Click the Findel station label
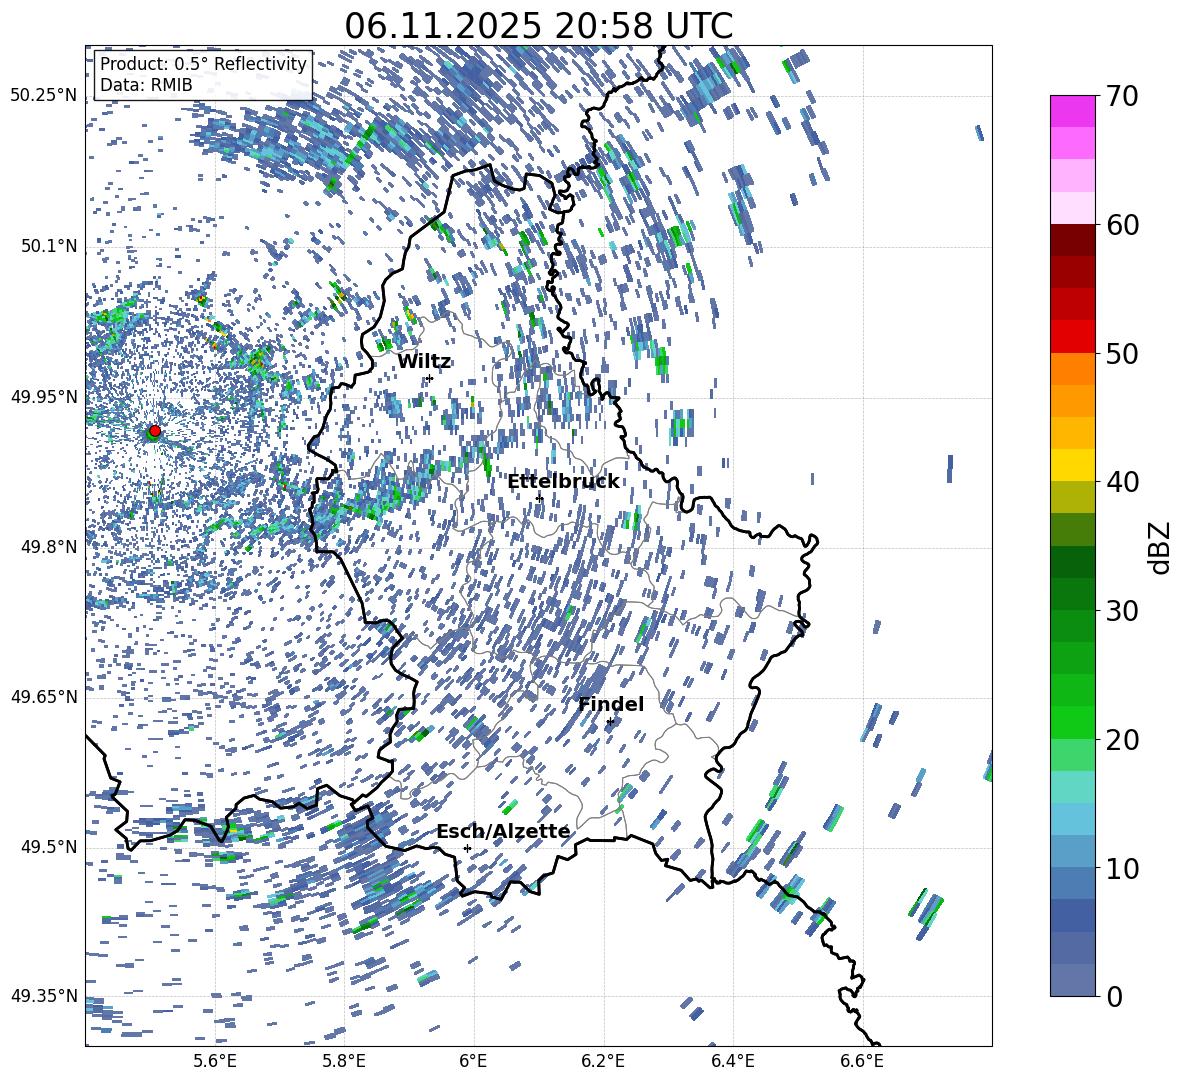The width and height of the screenshot is (1184, 1081). [x=611, y=704]
